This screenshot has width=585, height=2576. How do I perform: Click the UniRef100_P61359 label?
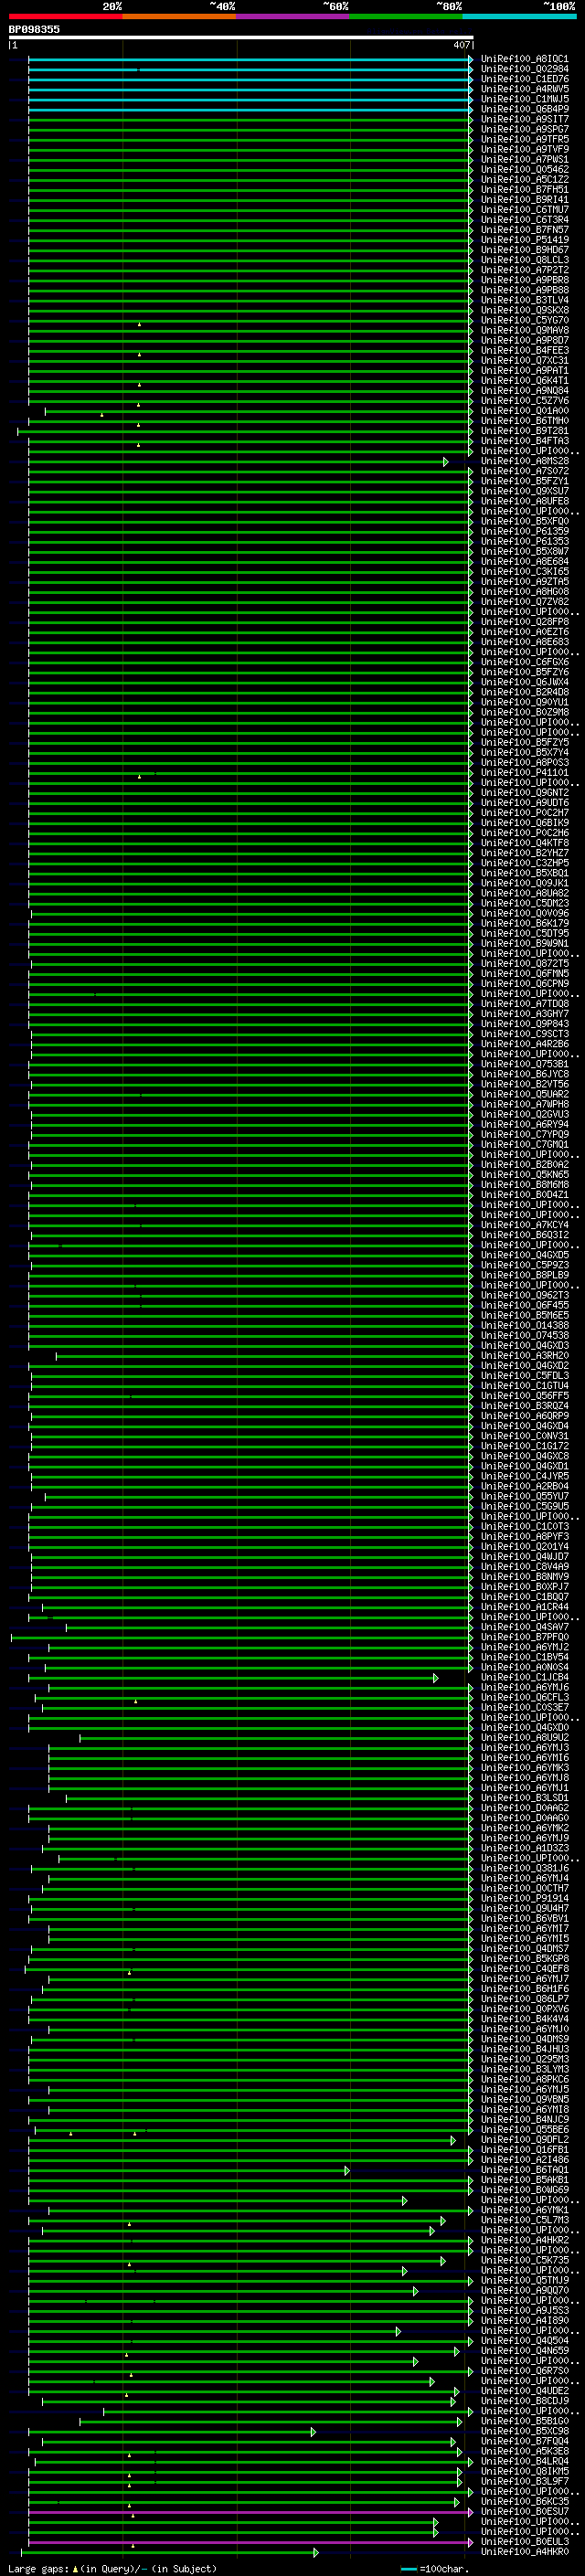click(x=524, y=531)
